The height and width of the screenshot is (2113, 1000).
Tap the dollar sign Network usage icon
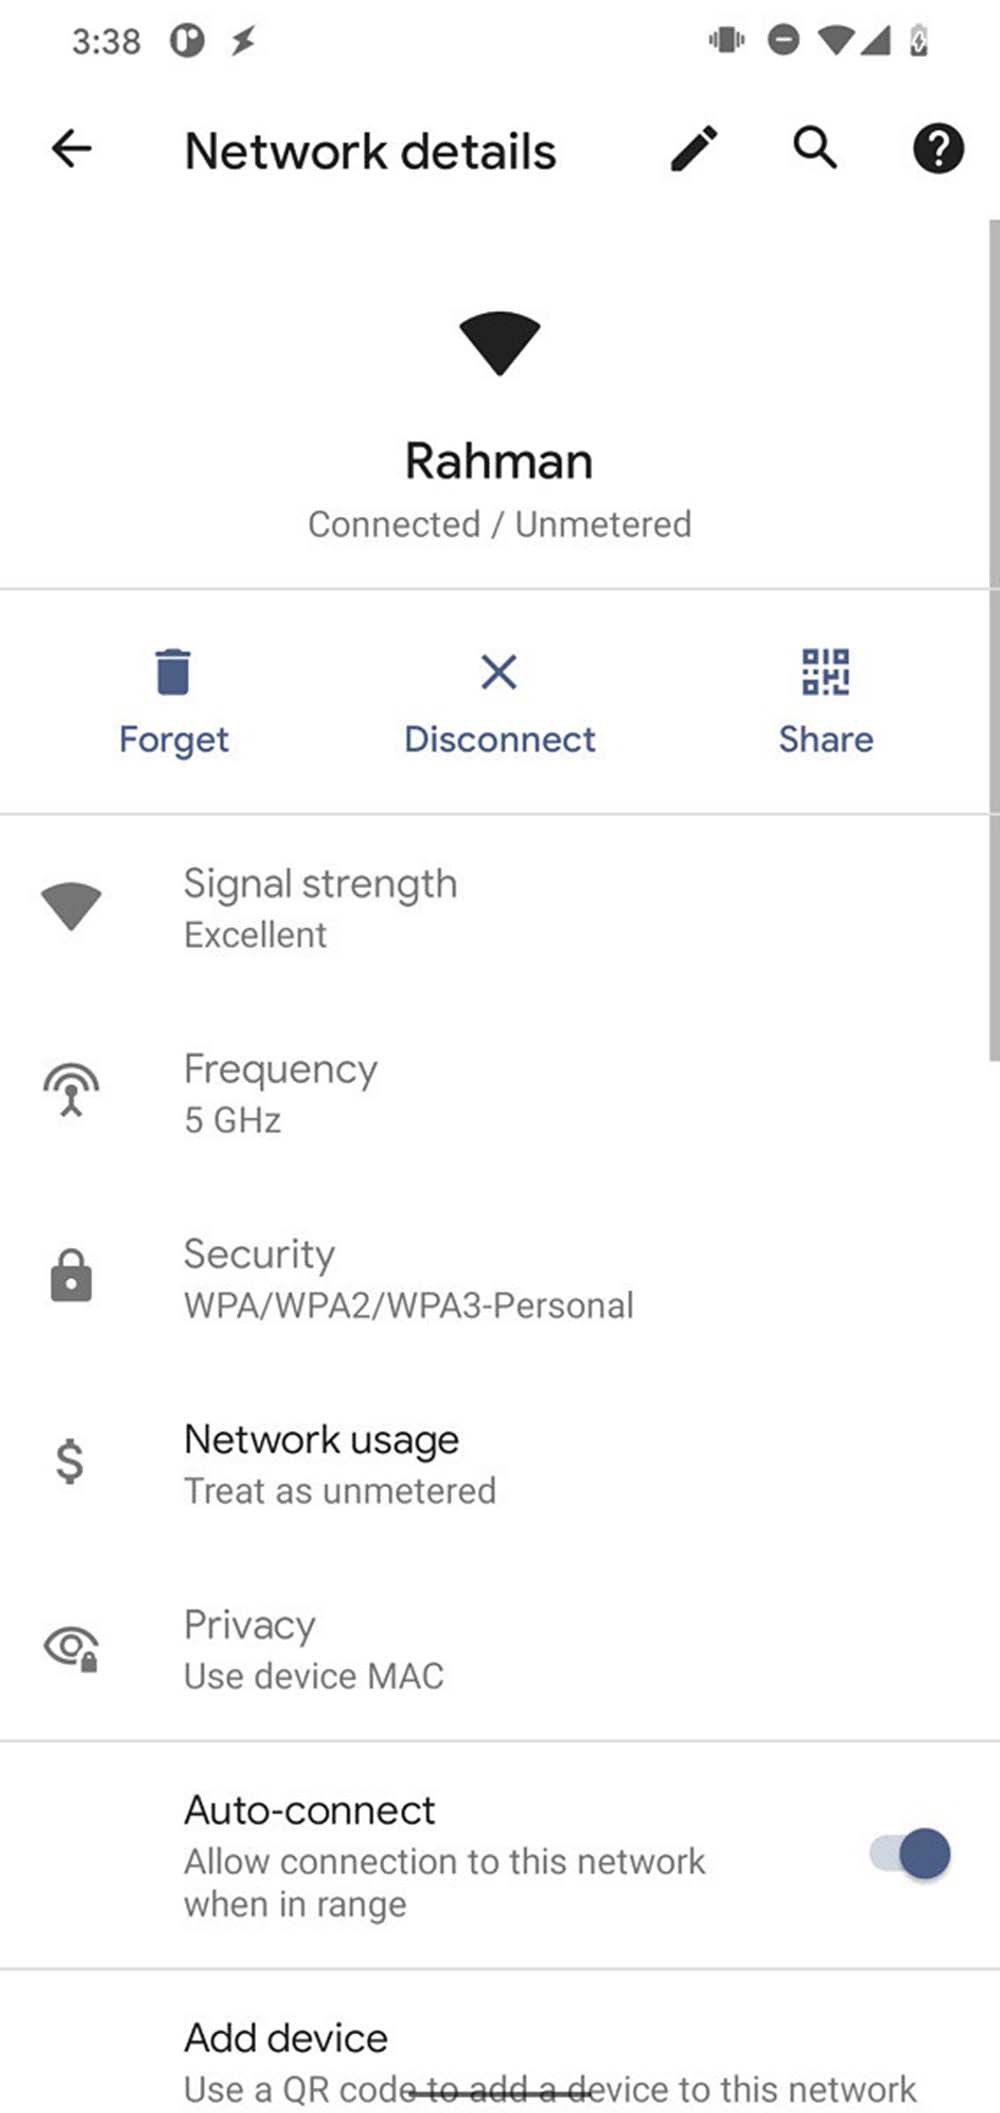point(70,1462)
